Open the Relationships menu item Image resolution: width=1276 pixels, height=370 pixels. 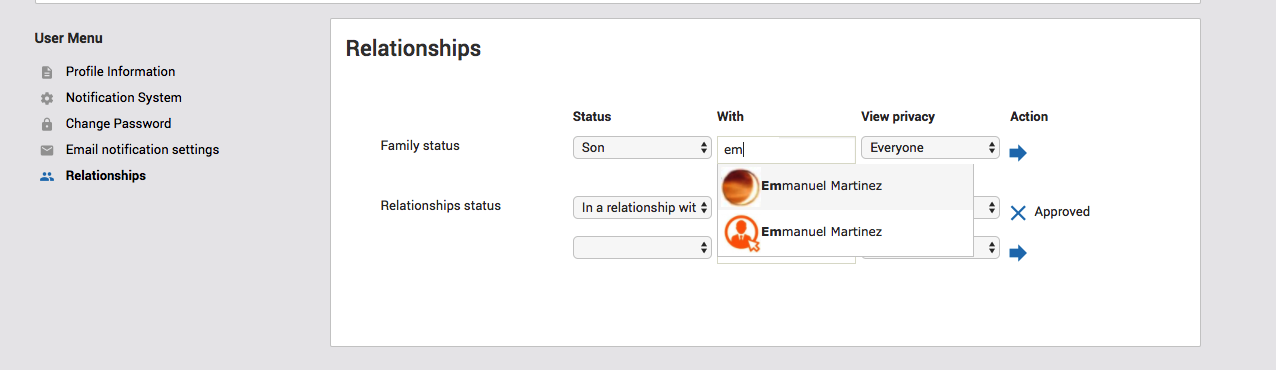click(106, 176)
